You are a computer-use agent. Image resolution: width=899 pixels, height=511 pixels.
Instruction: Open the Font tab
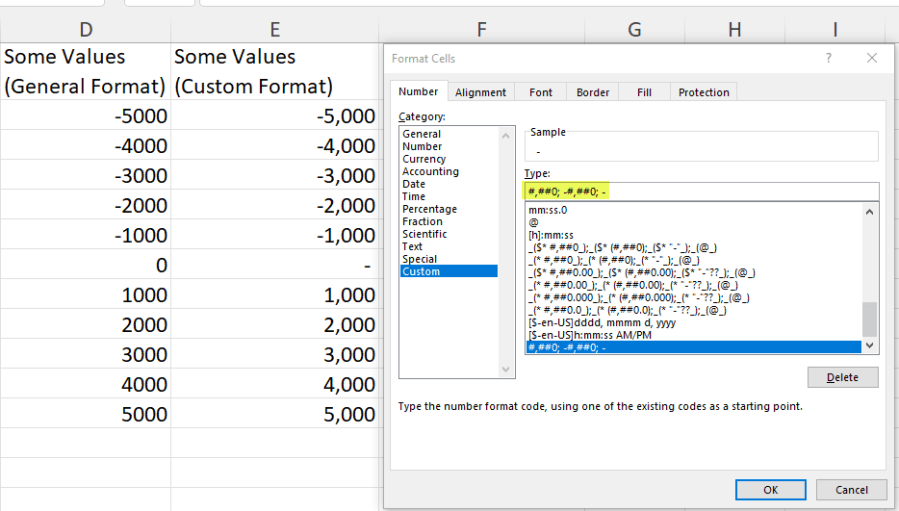pyautogui.click(x=540, y=92)
